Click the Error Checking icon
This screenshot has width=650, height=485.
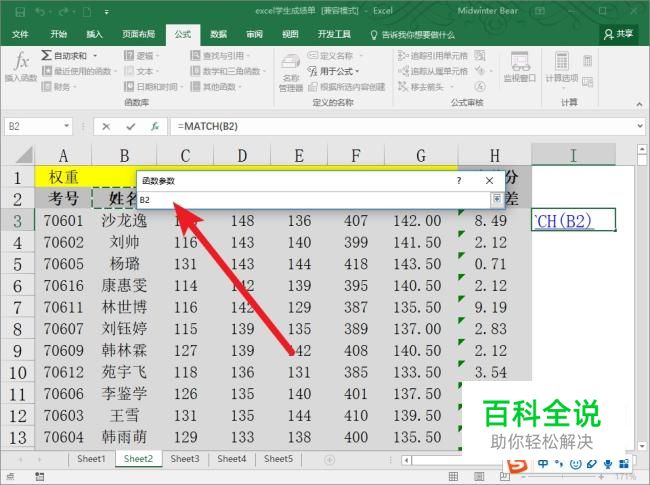click(480, 71)
